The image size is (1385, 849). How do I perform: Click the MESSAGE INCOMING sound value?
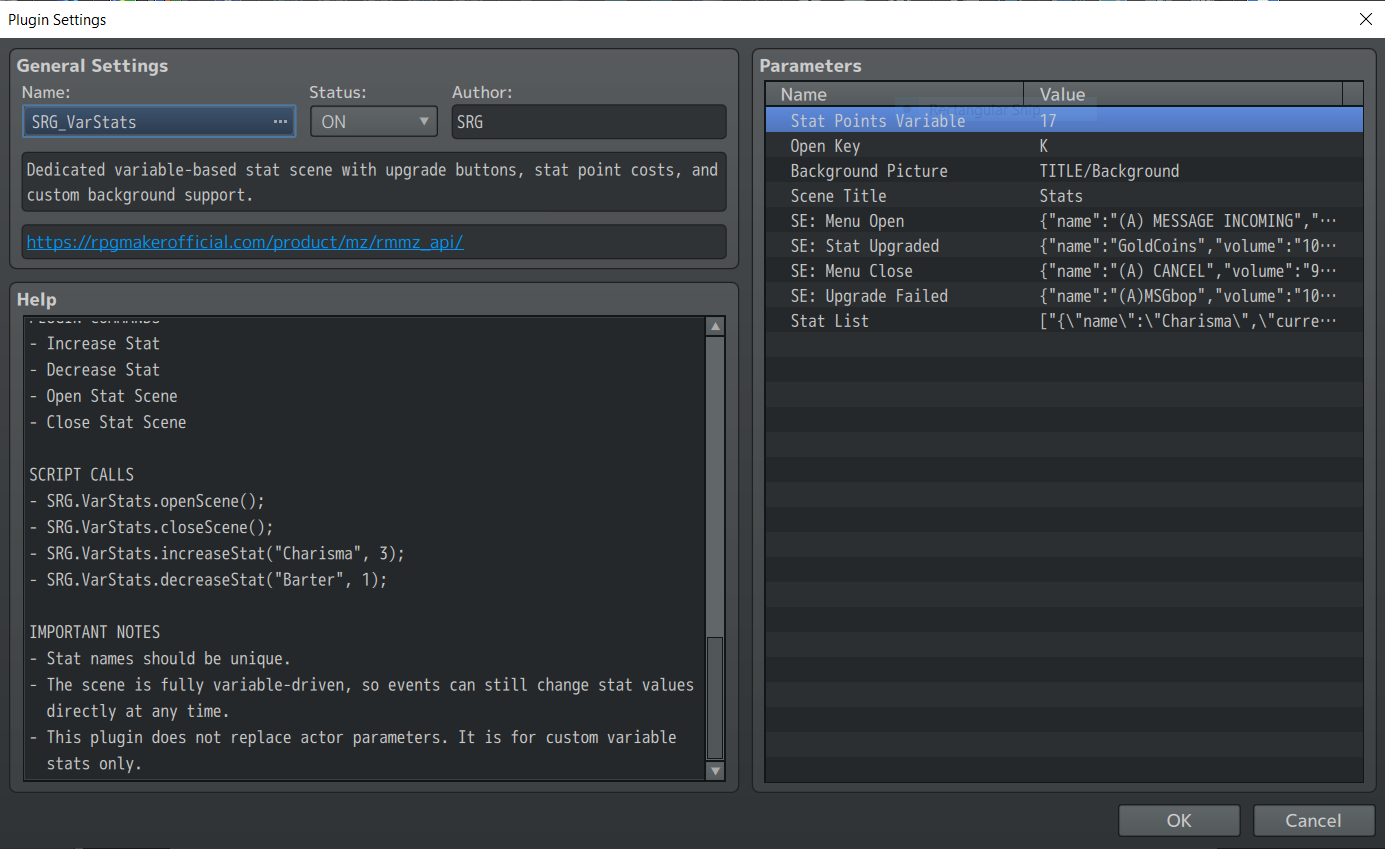[x=1187, y=221]
